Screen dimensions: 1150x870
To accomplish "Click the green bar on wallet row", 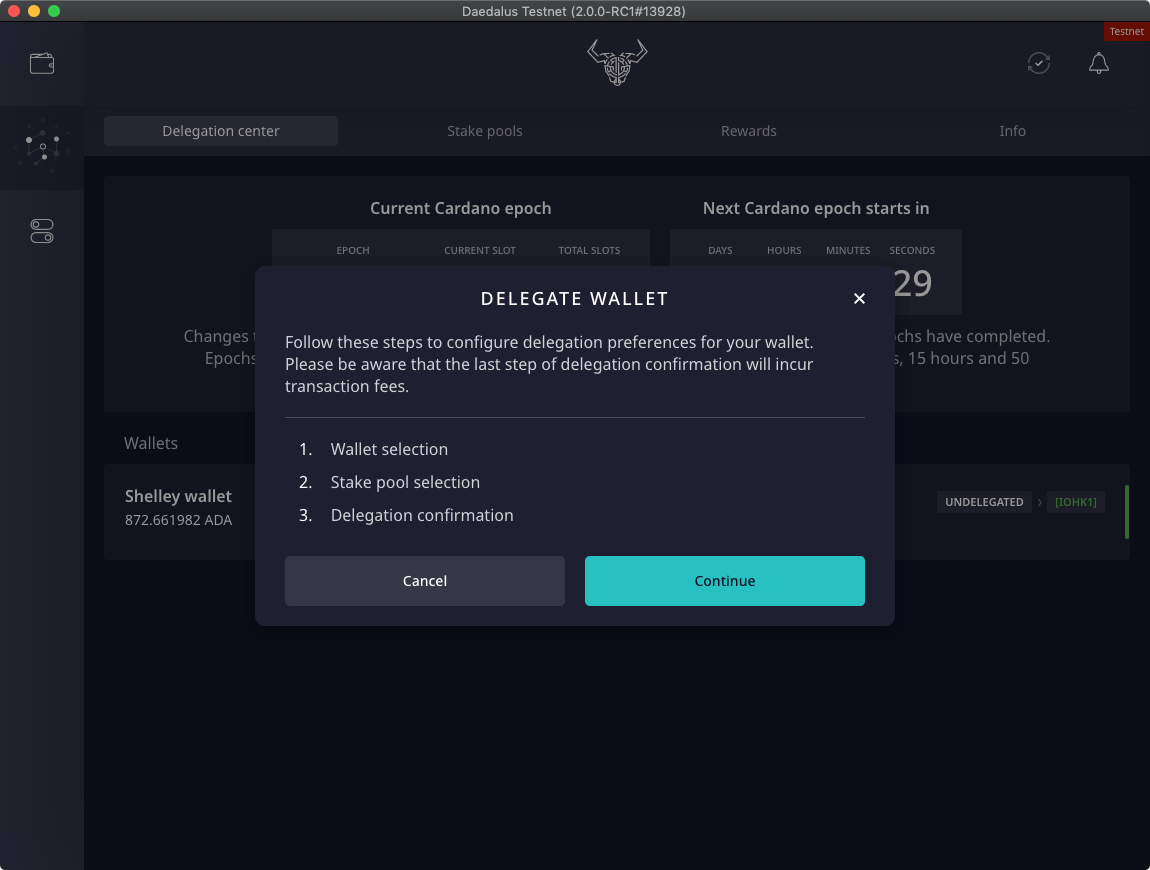I will pyautogui.click(x=1126, y=512).
